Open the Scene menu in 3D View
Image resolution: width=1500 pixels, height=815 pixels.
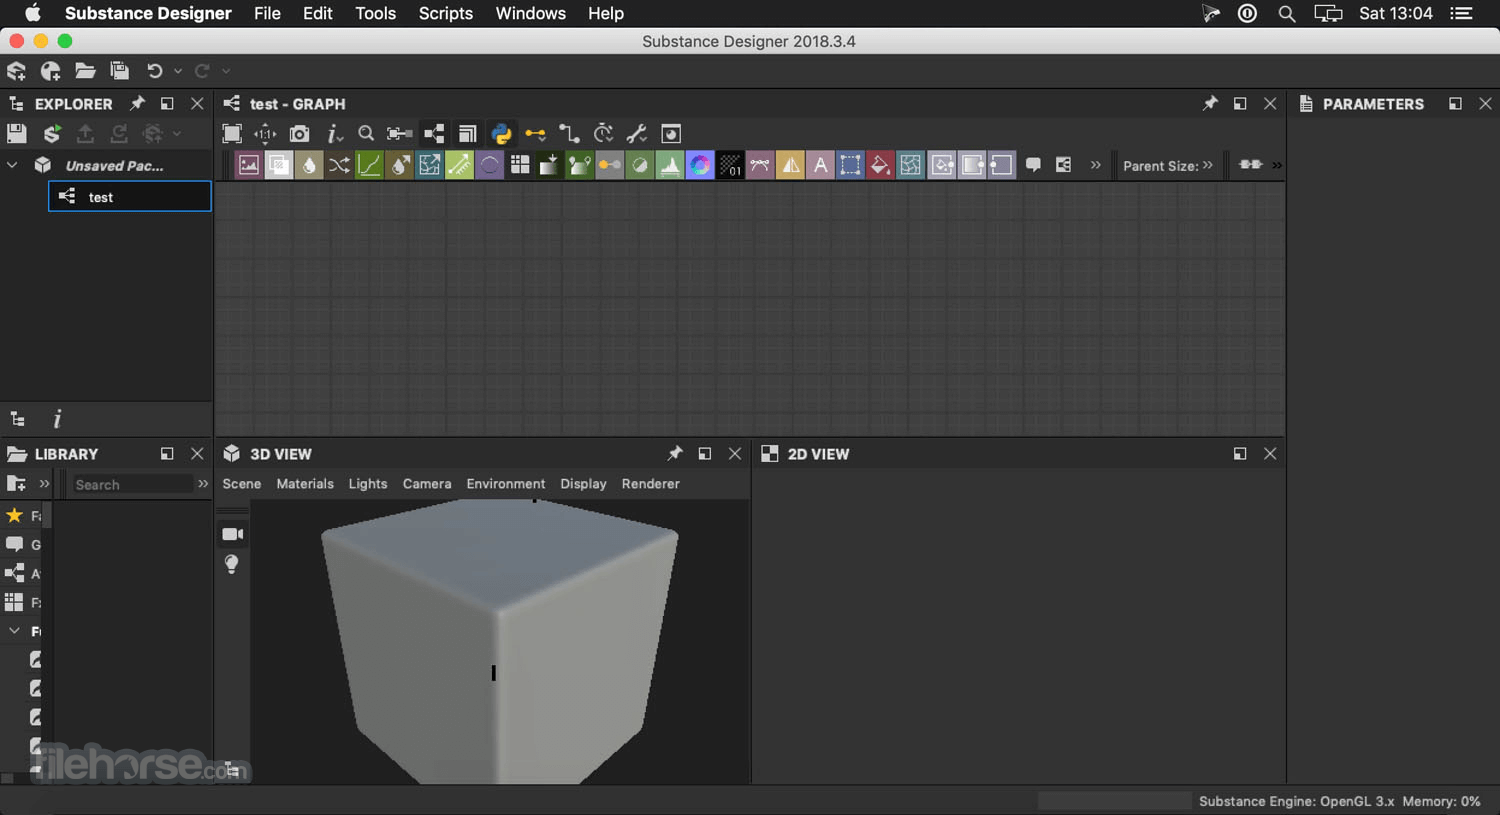[241, 484]
